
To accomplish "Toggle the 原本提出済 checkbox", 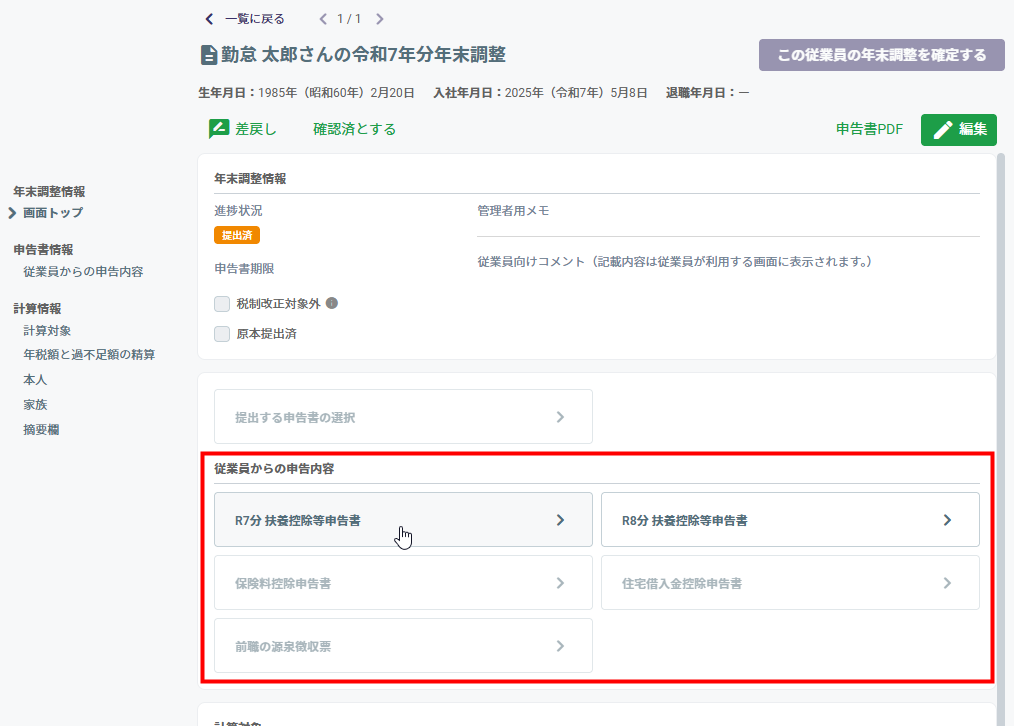I will (222, 334).
